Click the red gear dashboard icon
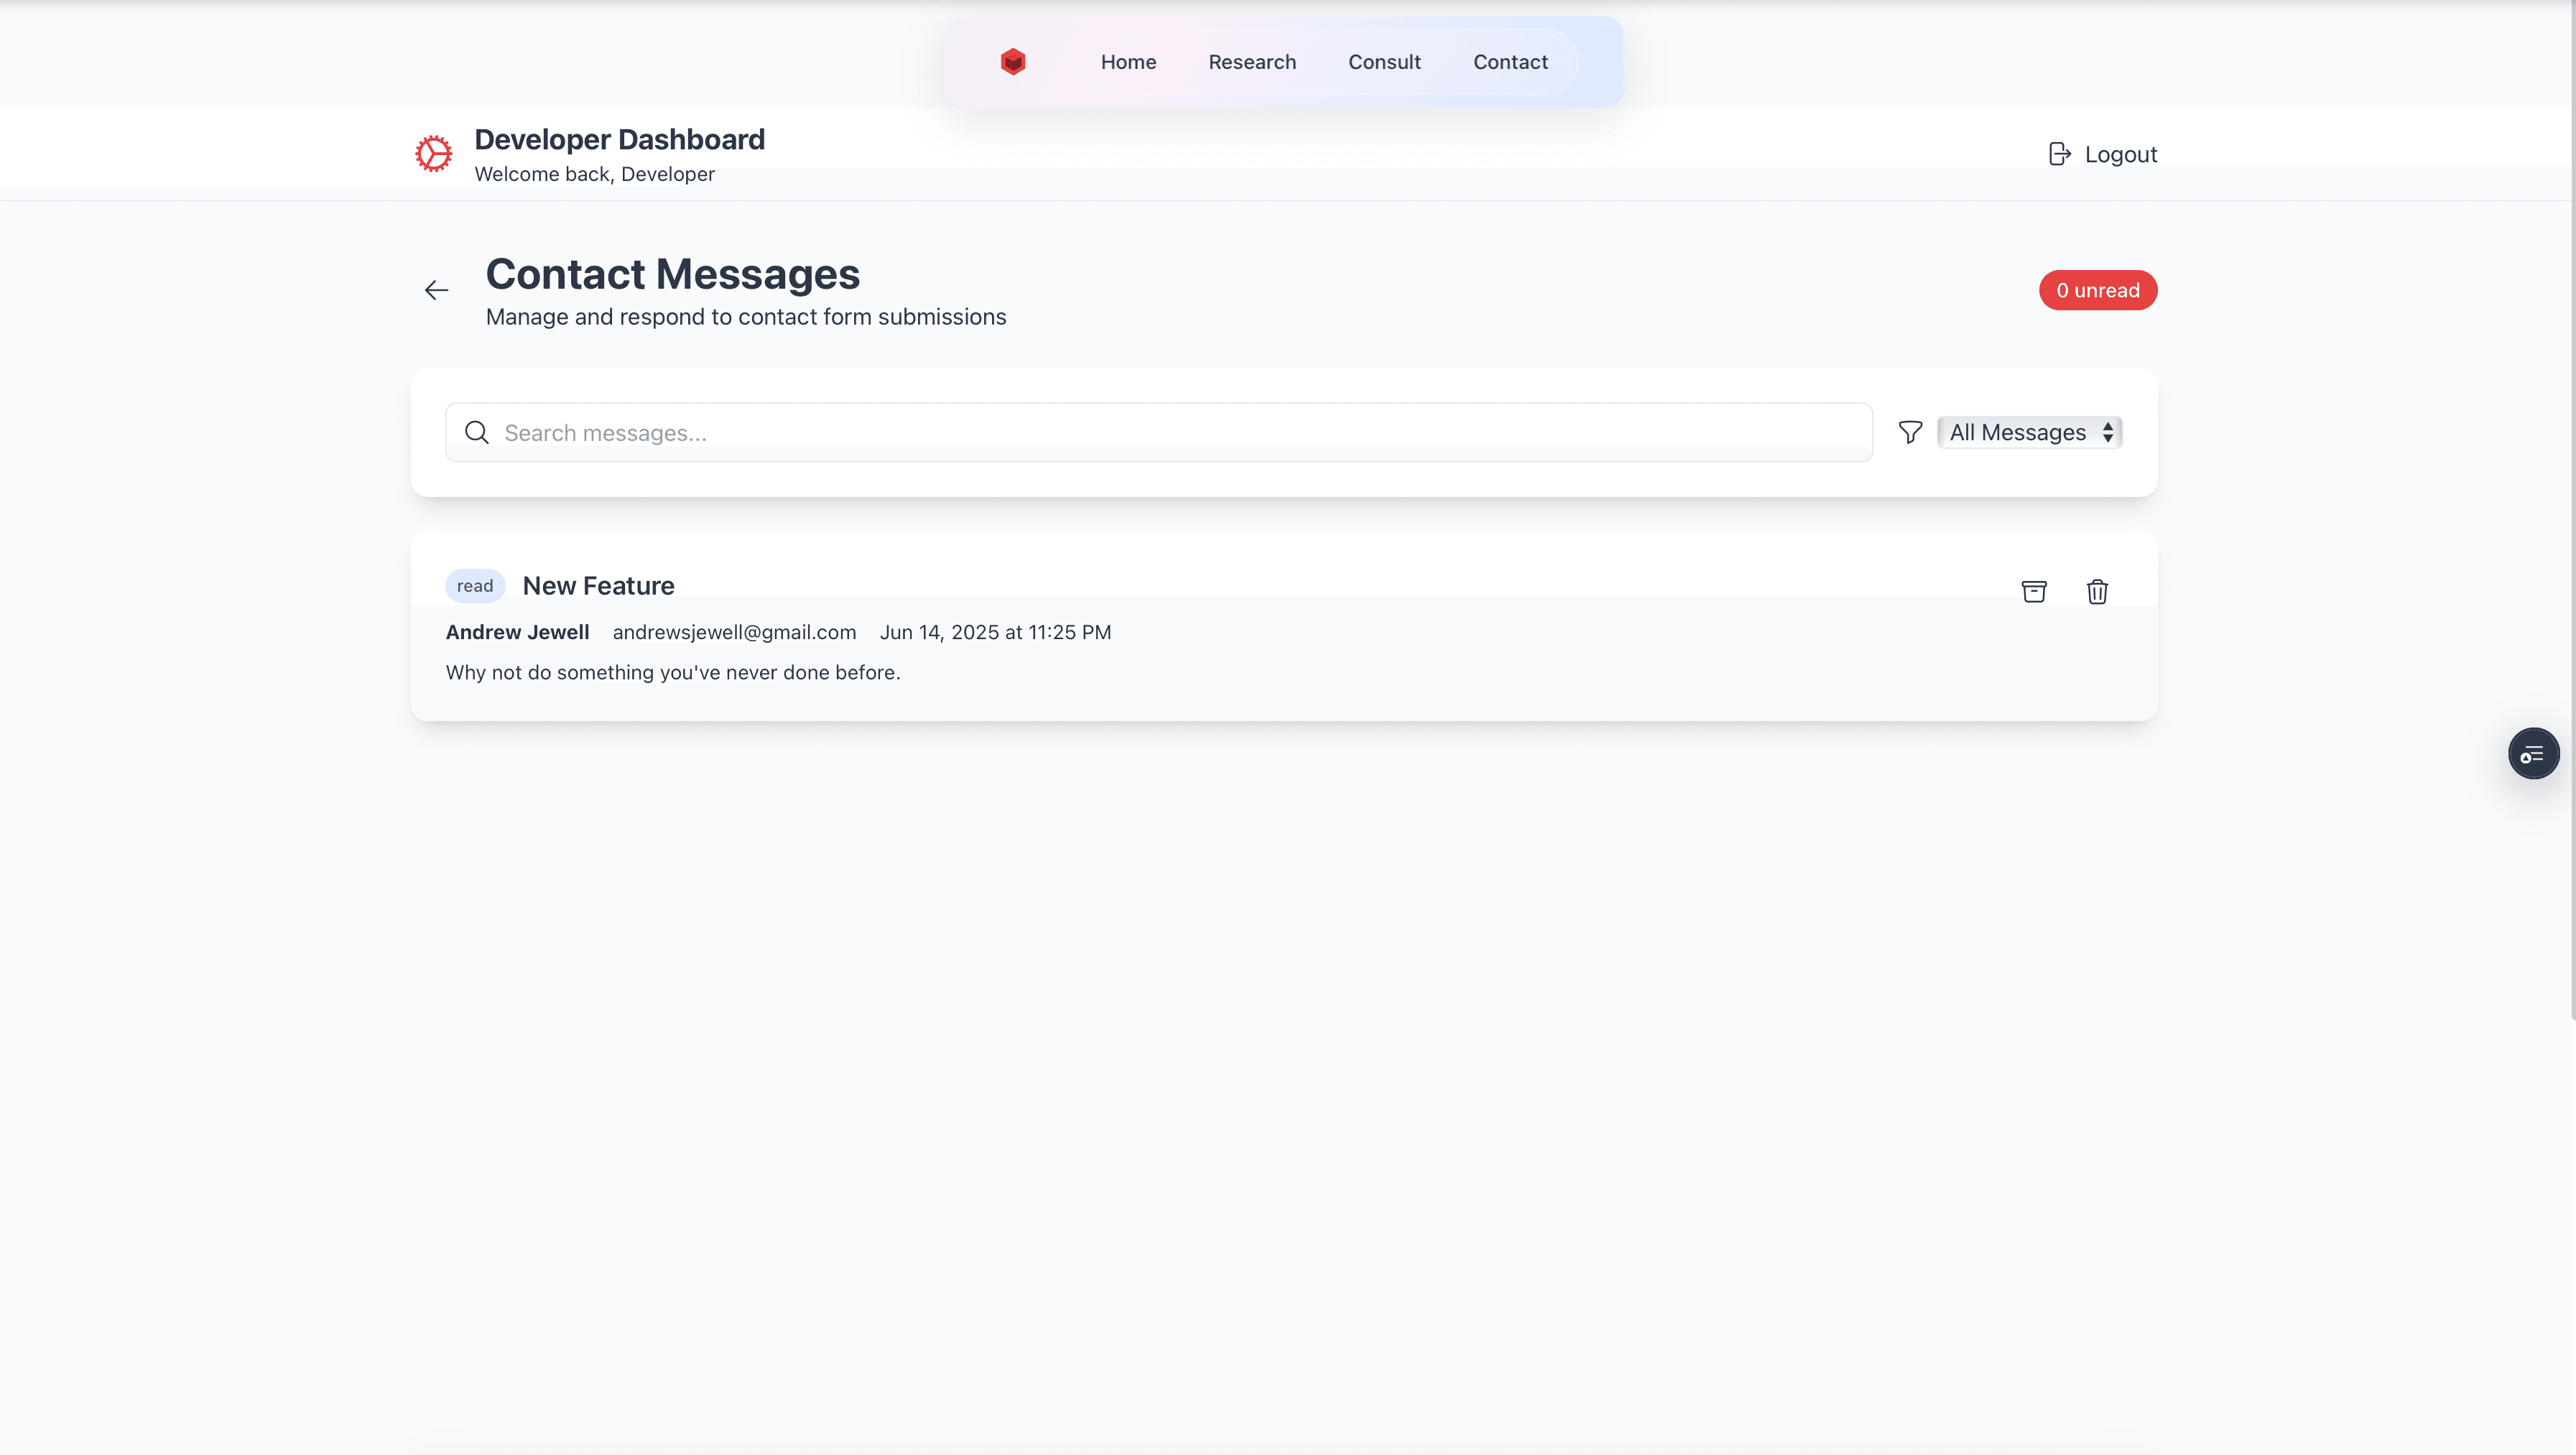 pyautogui.click(x=434, y=154)
